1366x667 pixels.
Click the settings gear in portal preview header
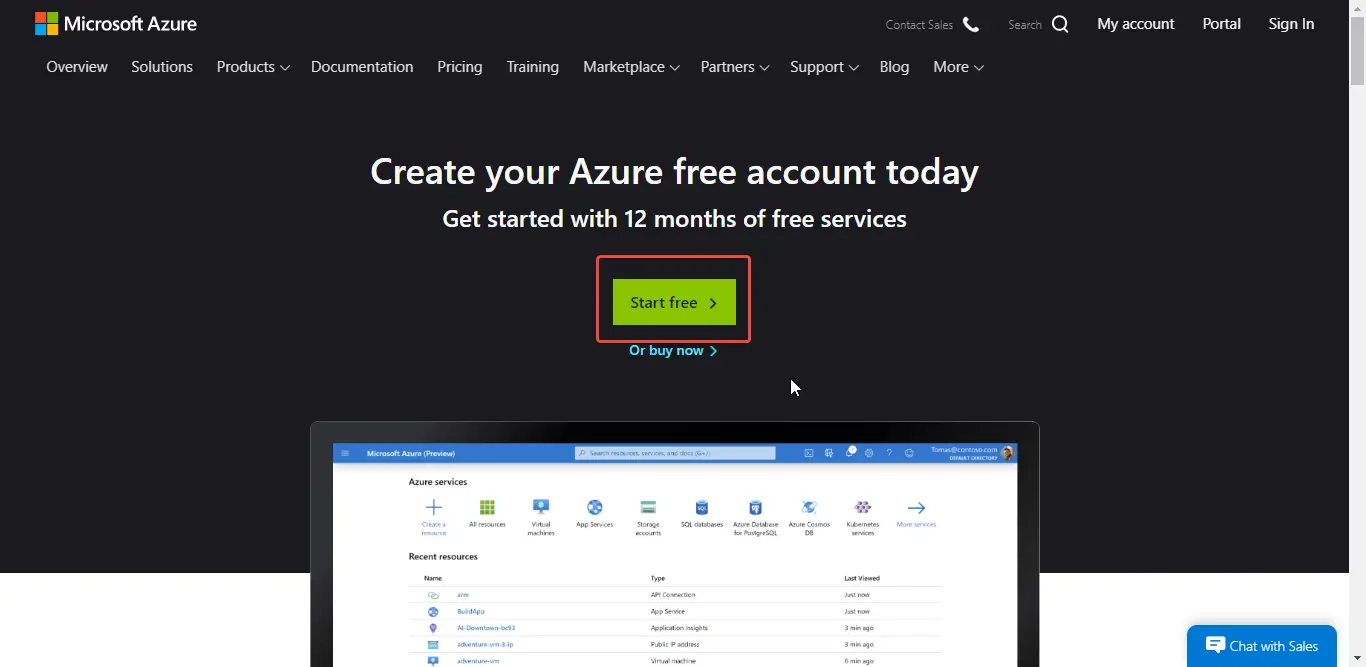pos(869,453)
